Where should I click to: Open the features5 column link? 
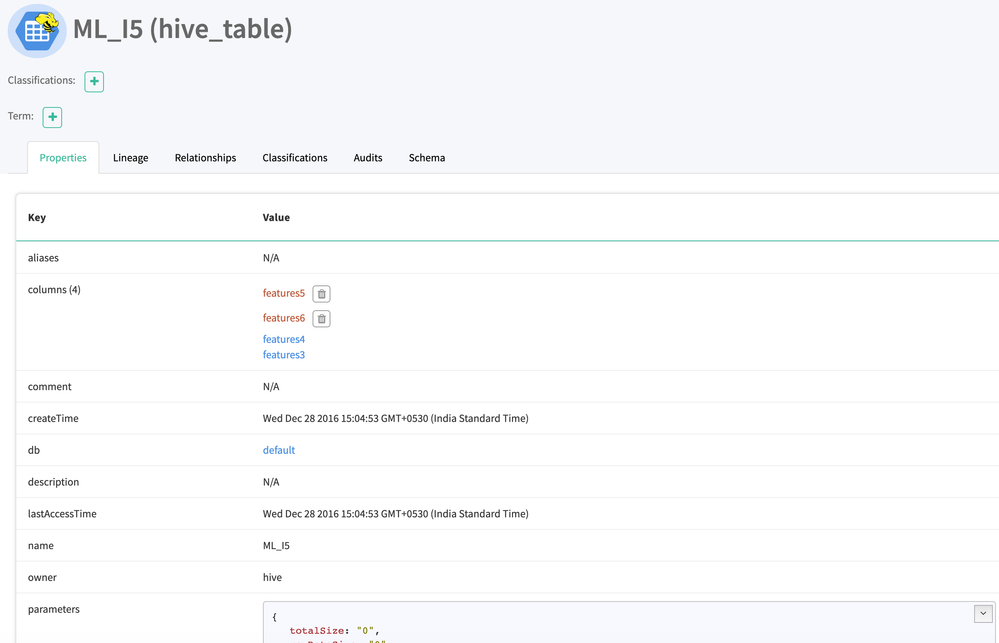[284, 293]
